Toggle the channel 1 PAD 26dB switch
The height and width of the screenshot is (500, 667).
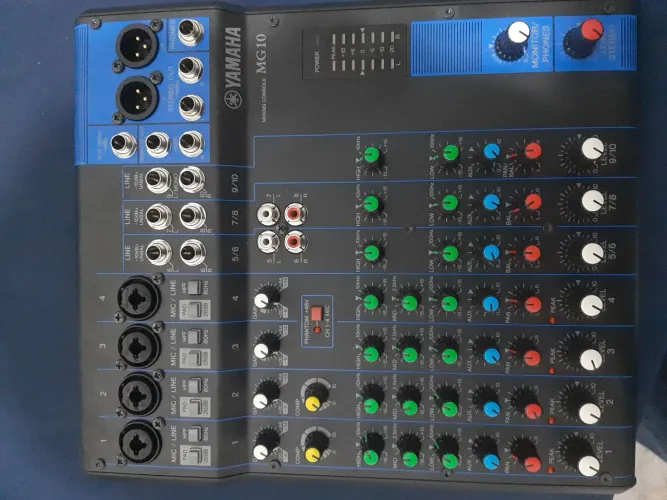195,455
